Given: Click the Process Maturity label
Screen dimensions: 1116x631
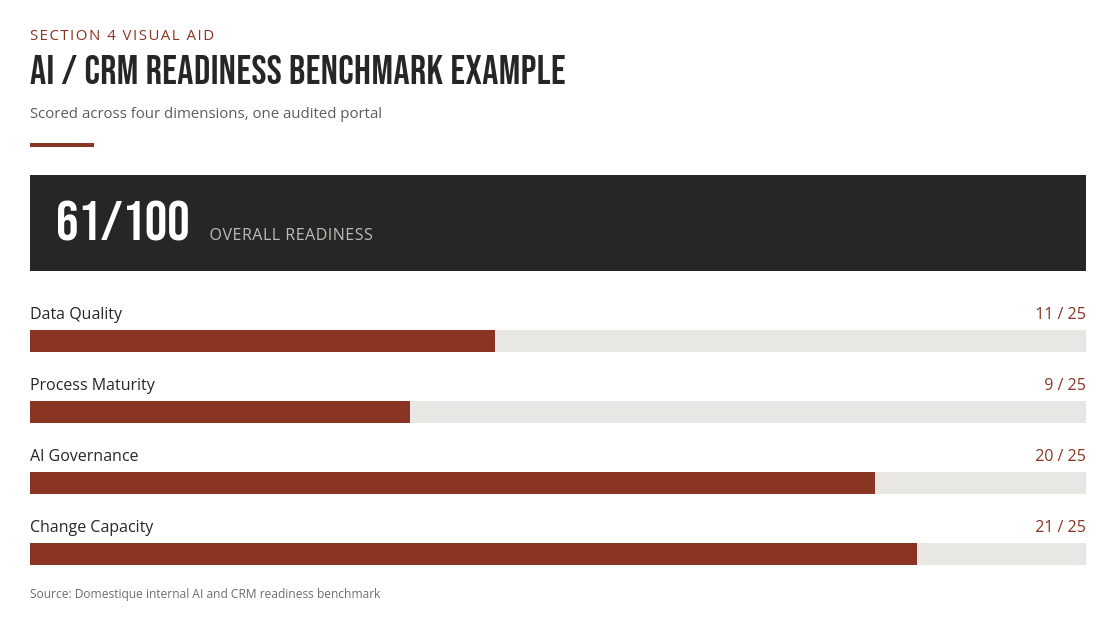Looking at the screenshot, I should click(x=93, y=384).
